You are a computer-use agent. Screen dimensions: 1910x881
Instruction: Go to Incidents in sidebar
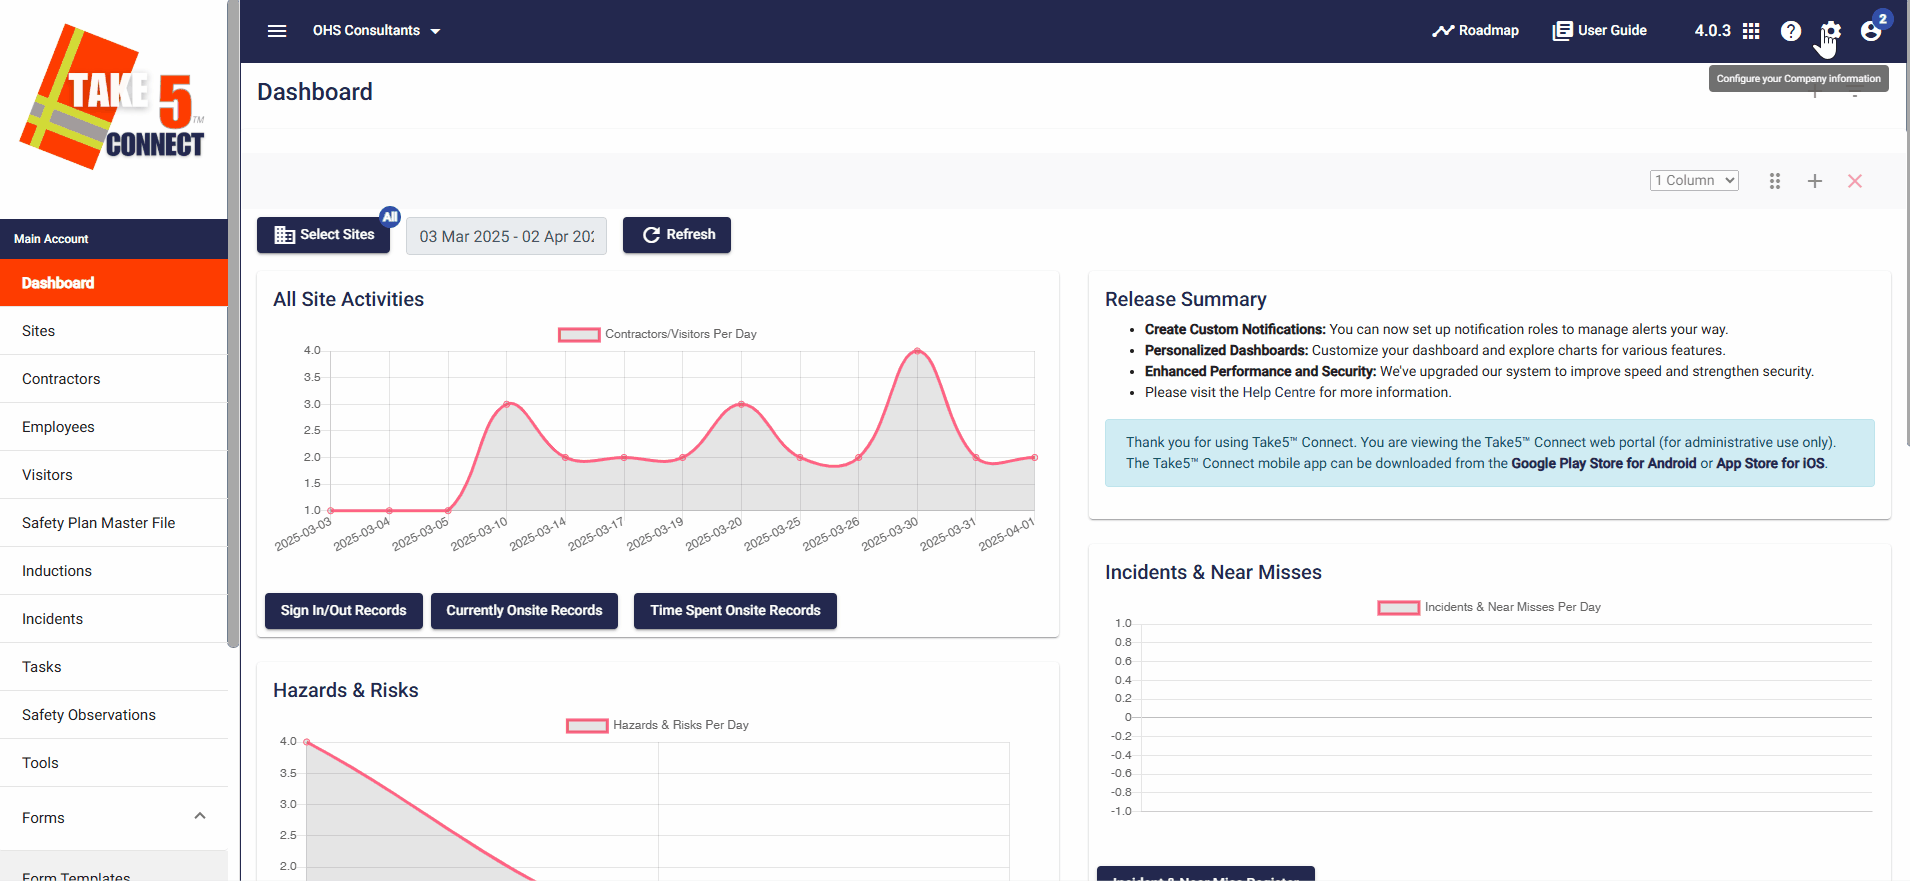coord(114,619)
